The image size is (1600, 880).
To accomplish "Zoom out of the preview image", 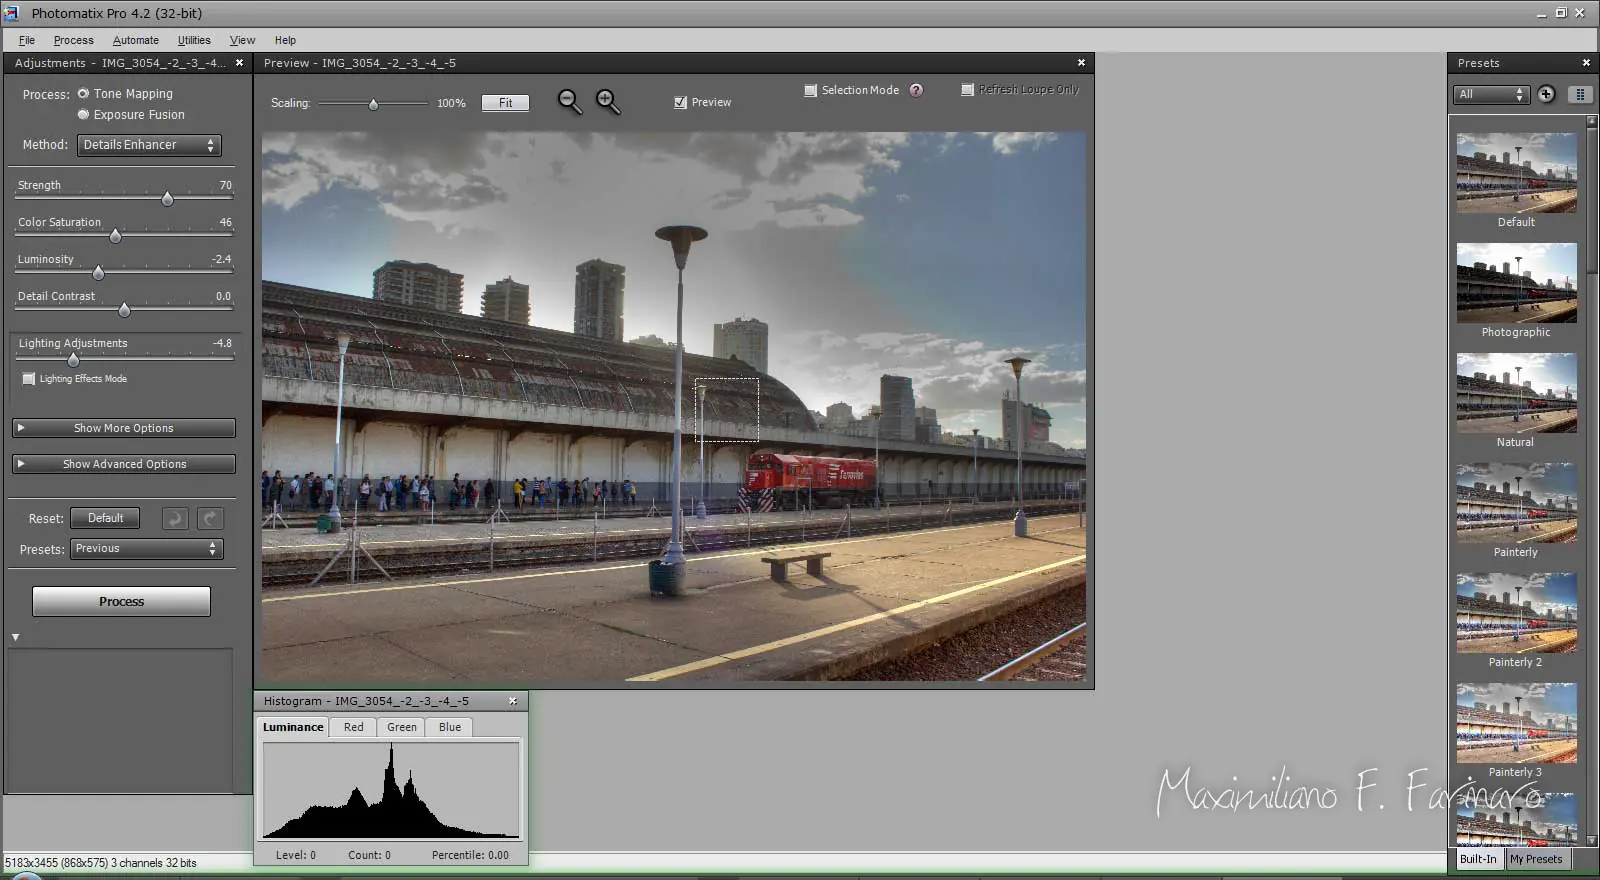I will point(570,102).
